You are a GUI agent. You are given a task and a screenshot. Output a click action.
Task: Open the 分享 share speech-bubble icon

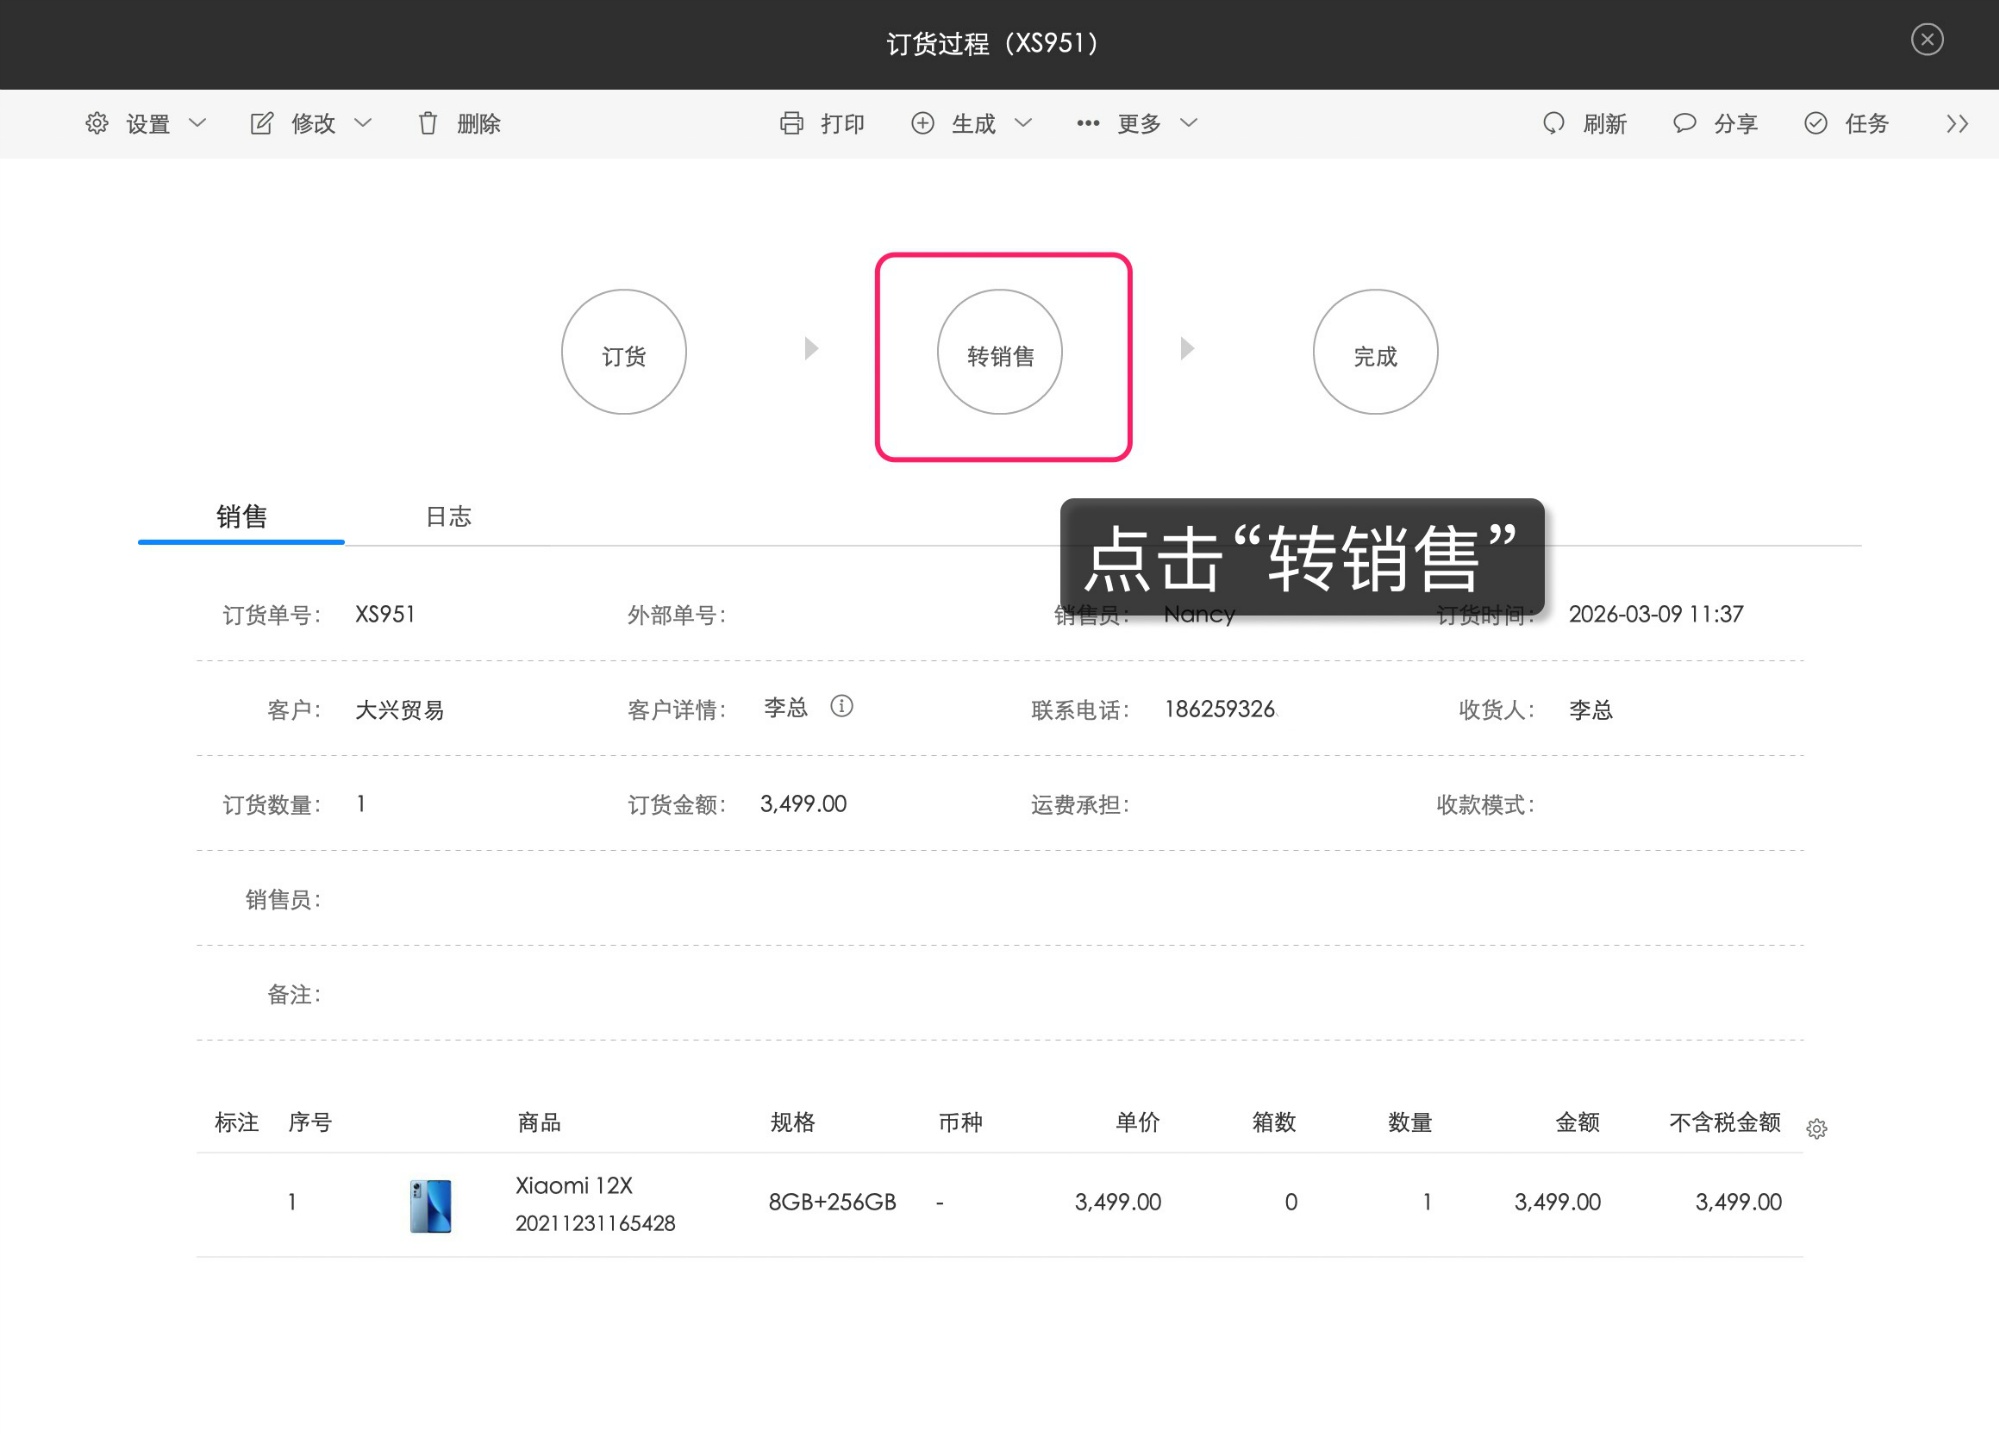1685,123
